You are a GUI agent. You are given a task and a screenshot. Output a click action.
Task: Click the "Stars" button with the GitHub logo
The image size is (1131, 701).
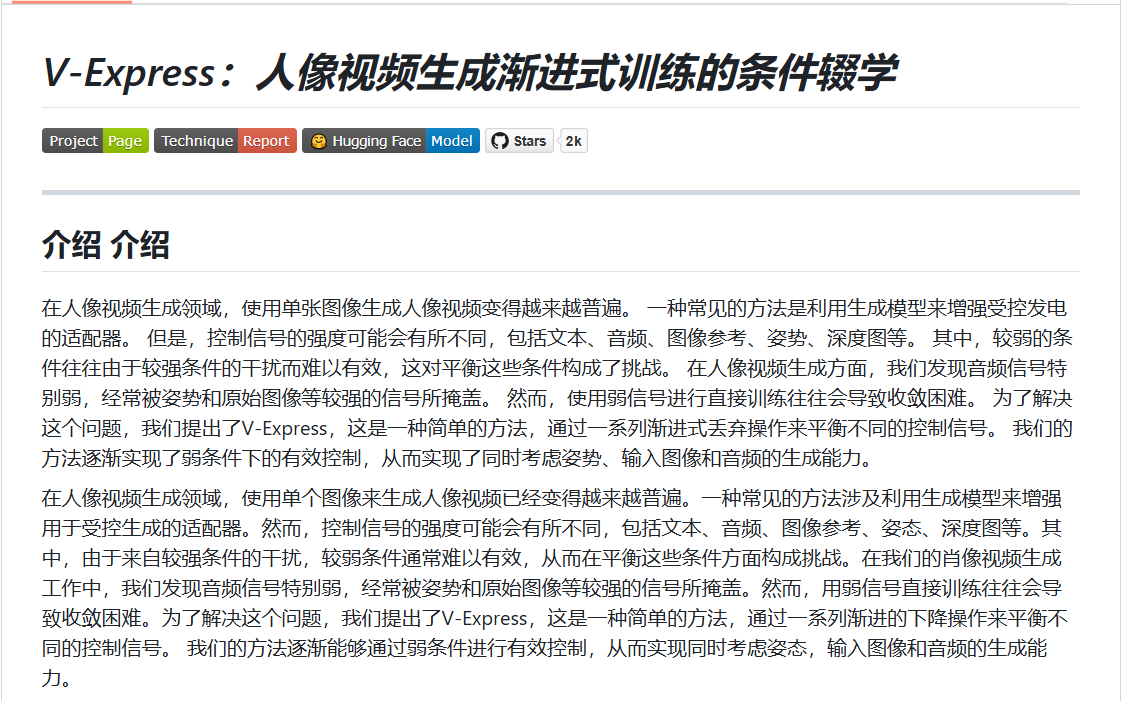tap(519, 140)
